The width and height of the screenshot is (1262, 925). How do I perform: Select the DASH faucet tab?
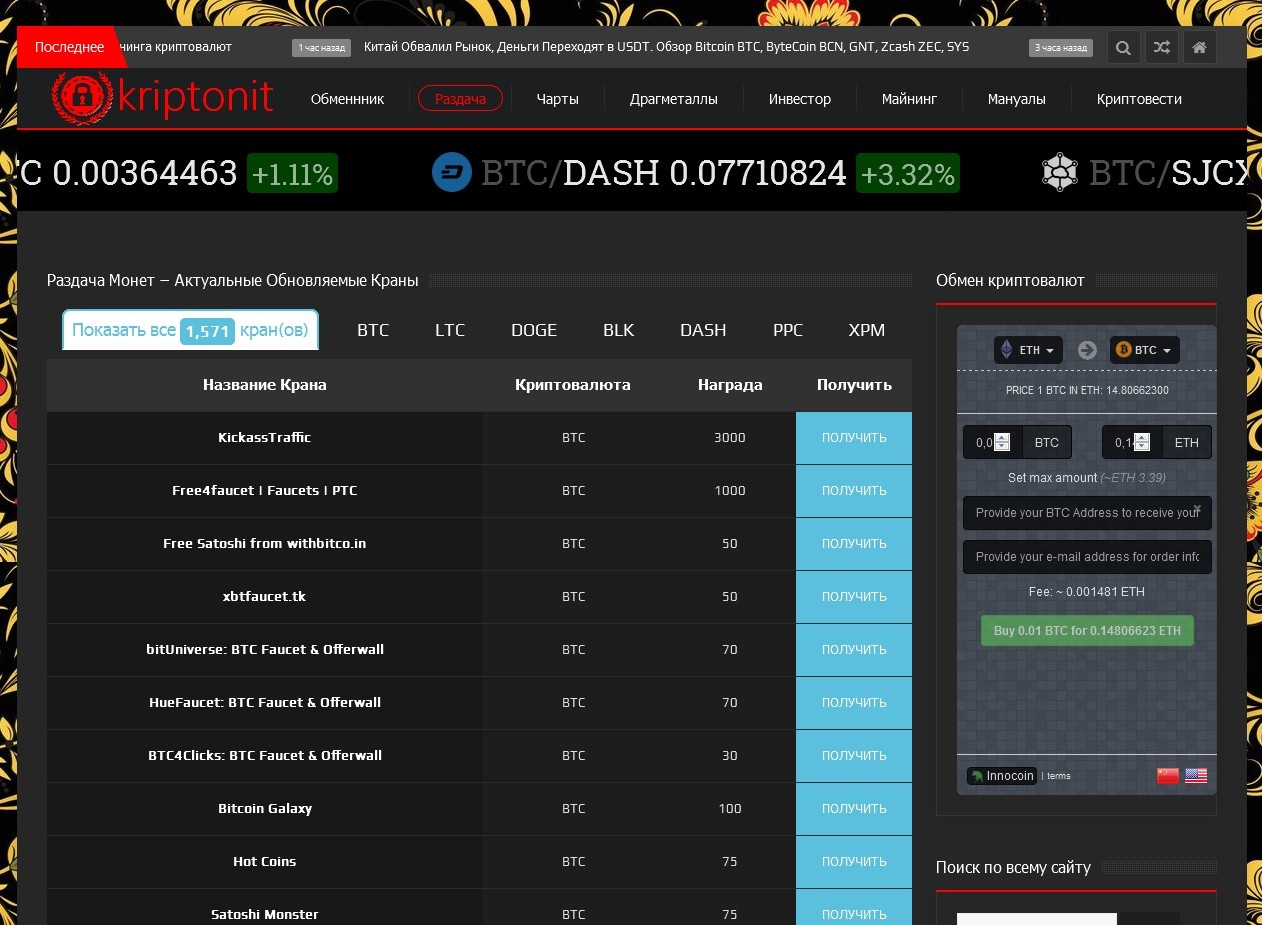point(703,330)
